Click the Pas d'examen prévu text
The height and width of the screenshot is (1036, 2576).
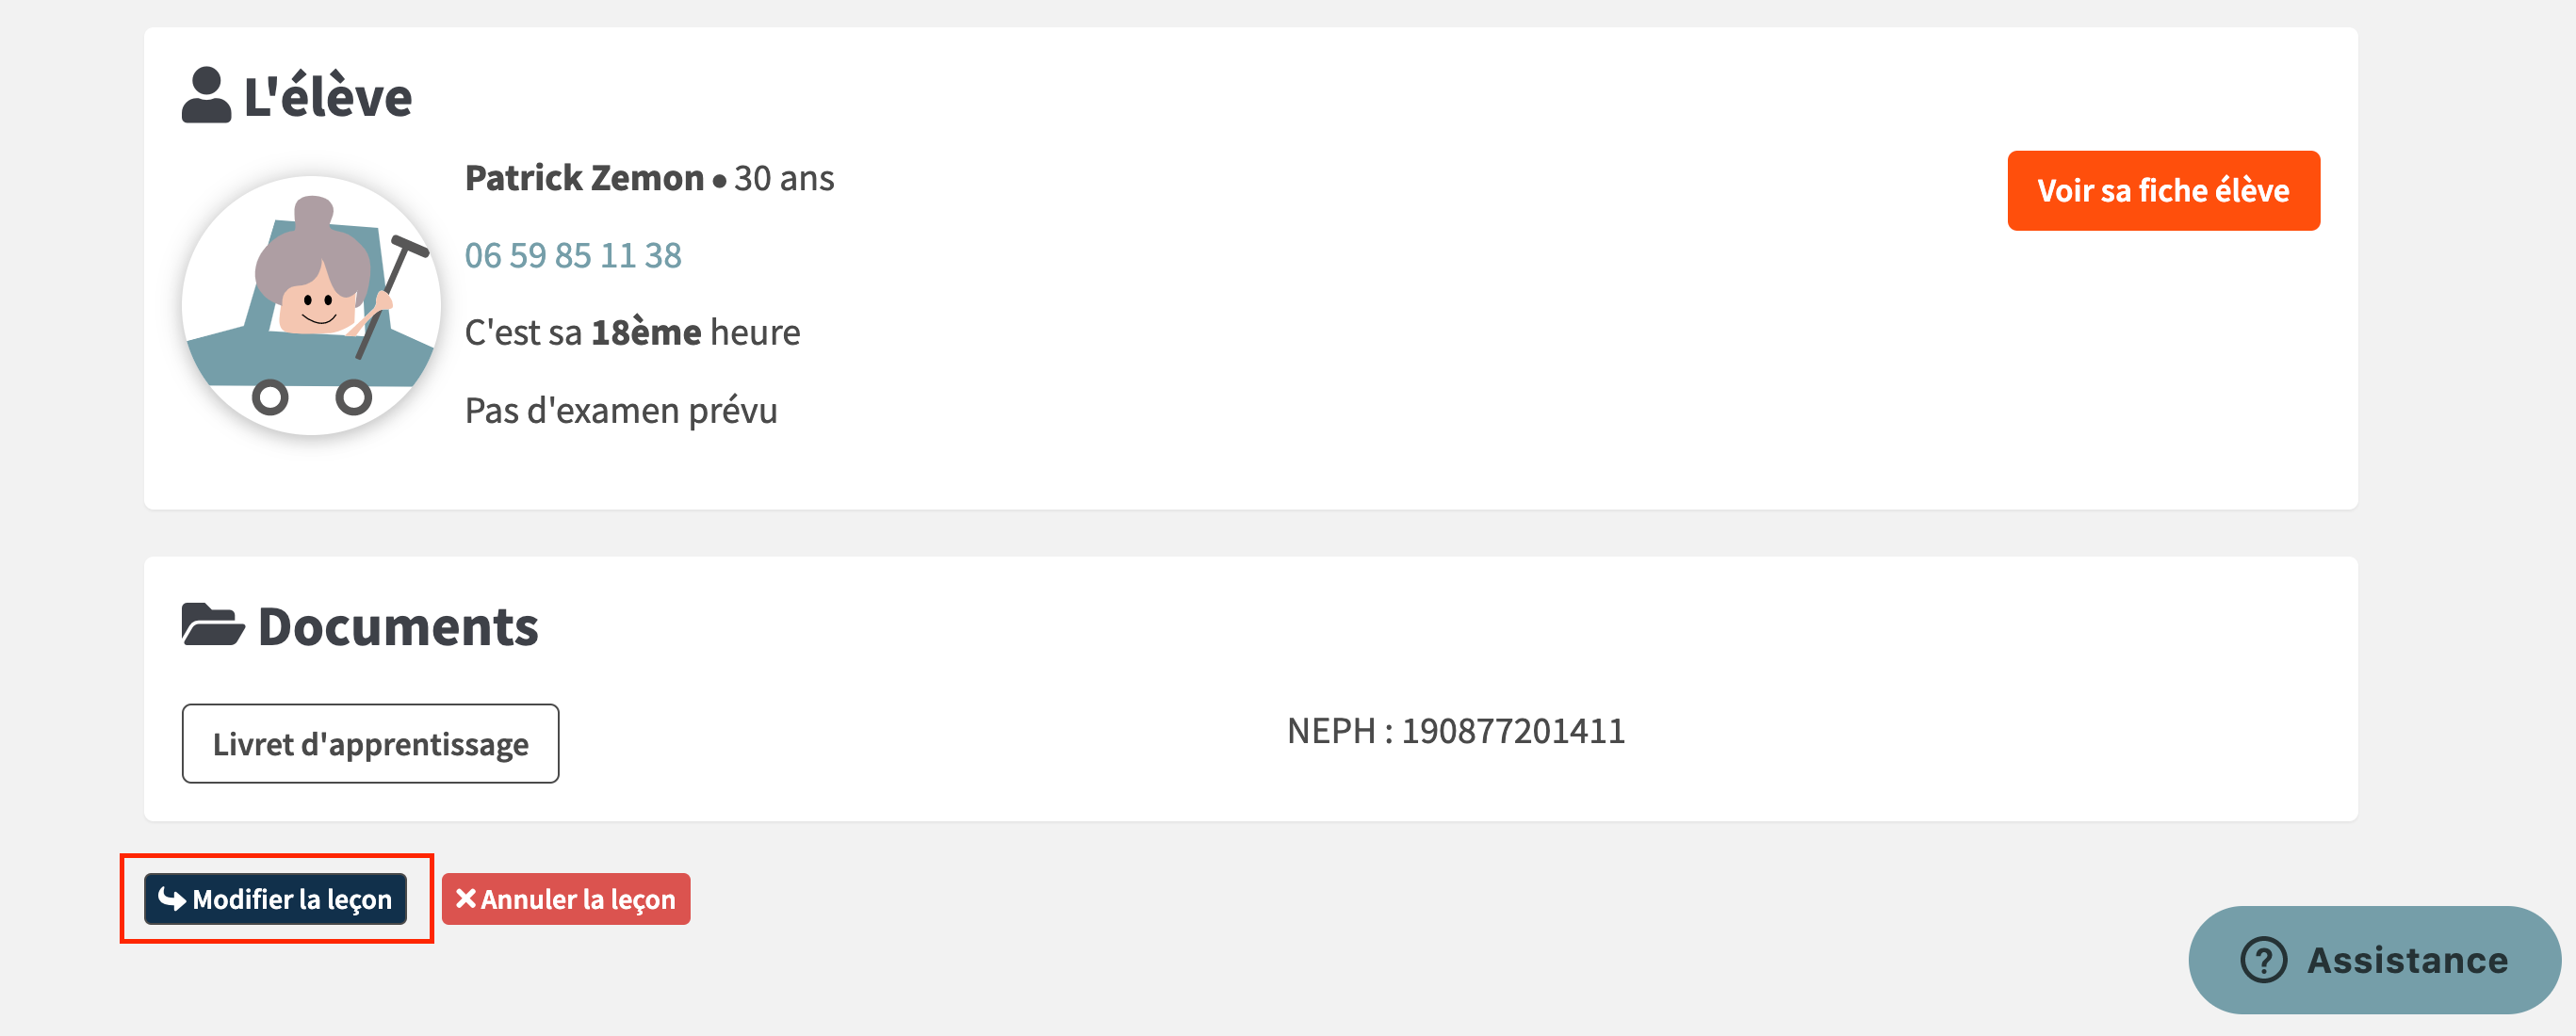pyautogui.click(x=621, y=411)
